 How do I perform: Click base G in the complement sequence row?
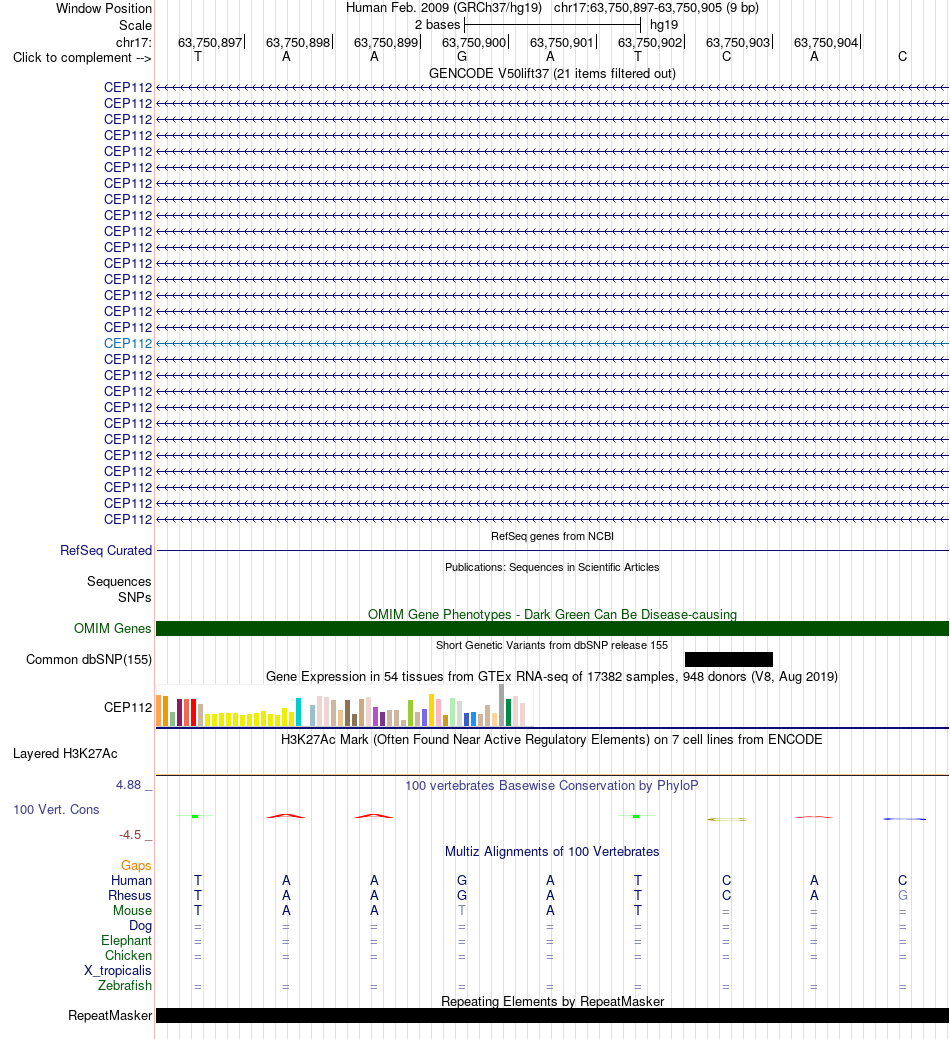tap(462, 56)
